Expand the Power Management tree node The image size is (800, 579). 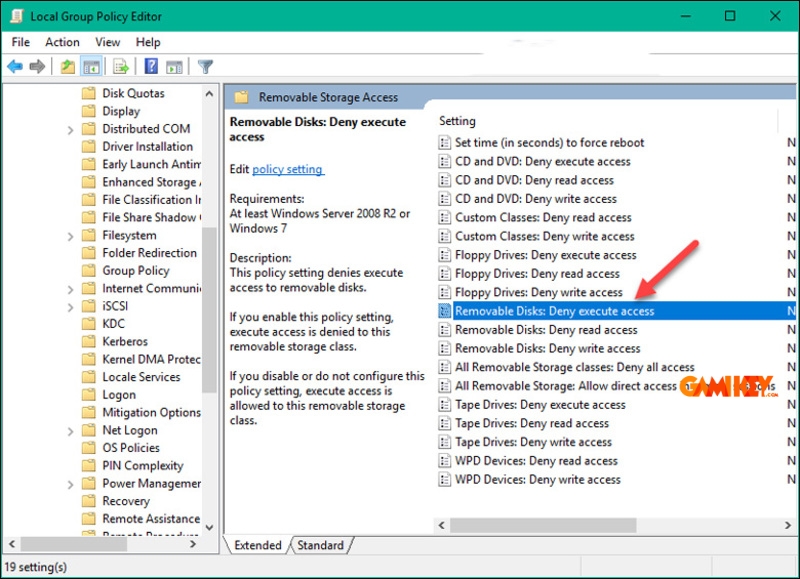point(70,484)
